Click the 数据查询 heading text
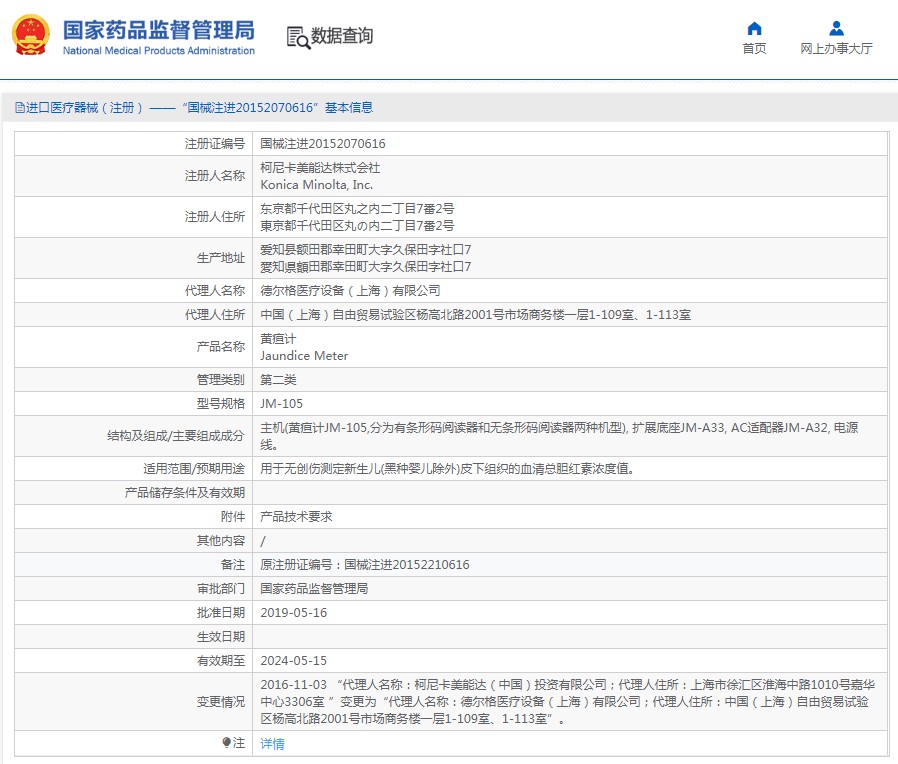 point(342,36)
